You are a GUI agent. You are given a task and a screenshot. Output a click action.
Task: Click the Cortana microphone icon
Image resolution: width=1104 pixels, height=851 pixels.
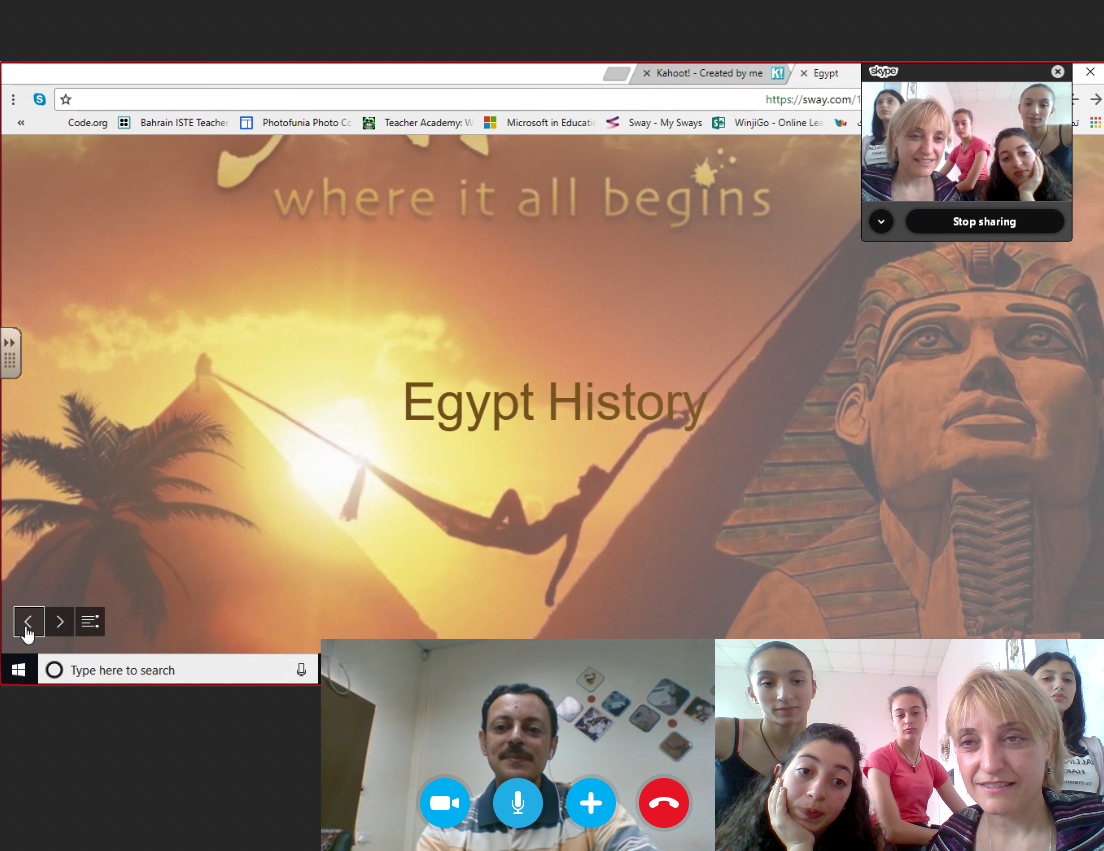pos(301,670)
